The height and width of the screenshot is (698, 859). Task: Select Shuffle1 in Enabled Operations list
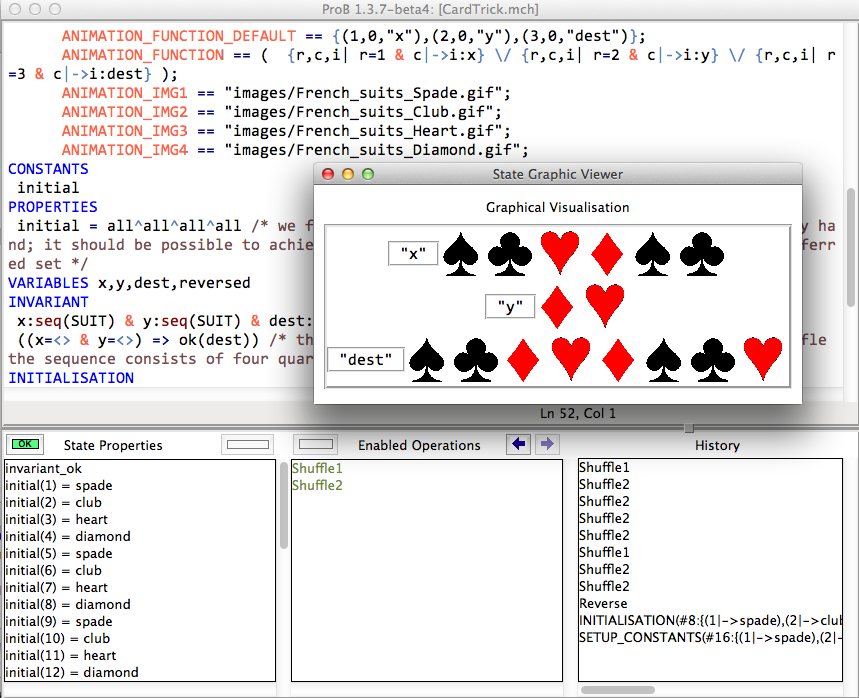[317, 468]
